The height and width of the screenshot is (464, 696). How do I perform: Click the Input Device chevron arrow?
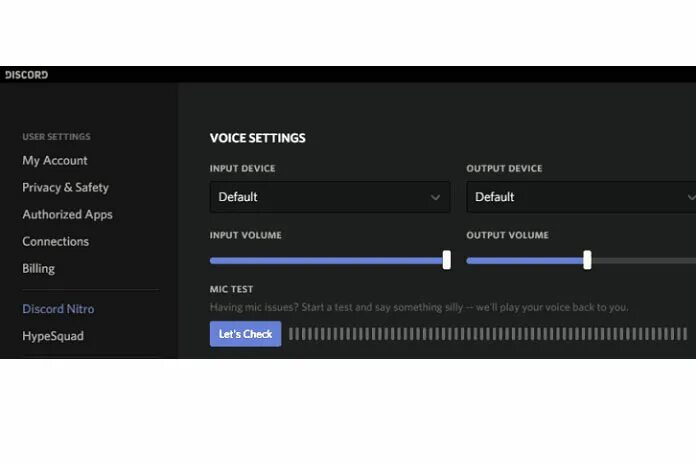click(435, 197)
